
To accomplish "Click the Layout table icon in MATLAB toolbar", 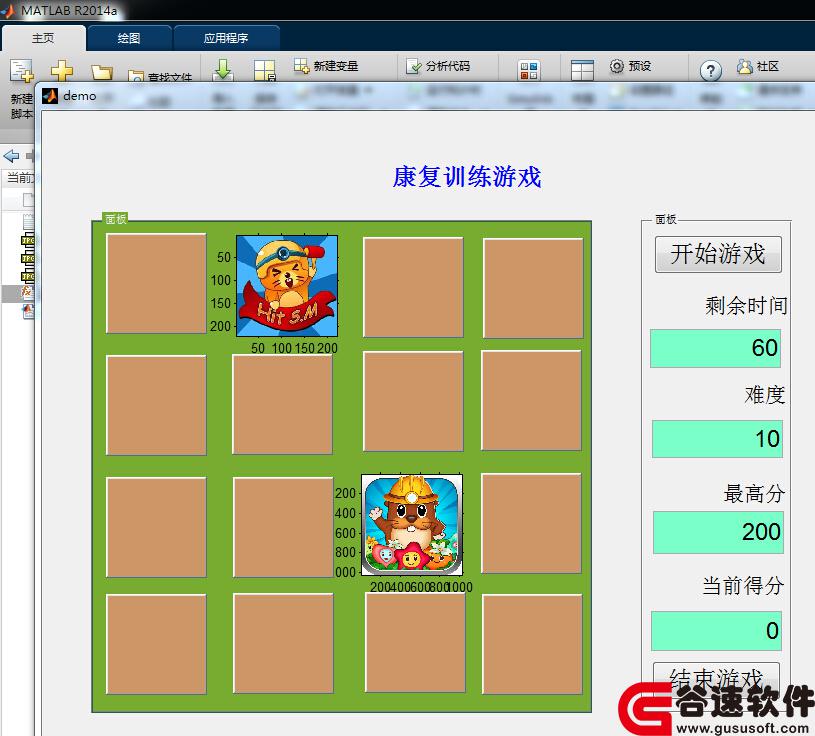I will tap(582, 70).
